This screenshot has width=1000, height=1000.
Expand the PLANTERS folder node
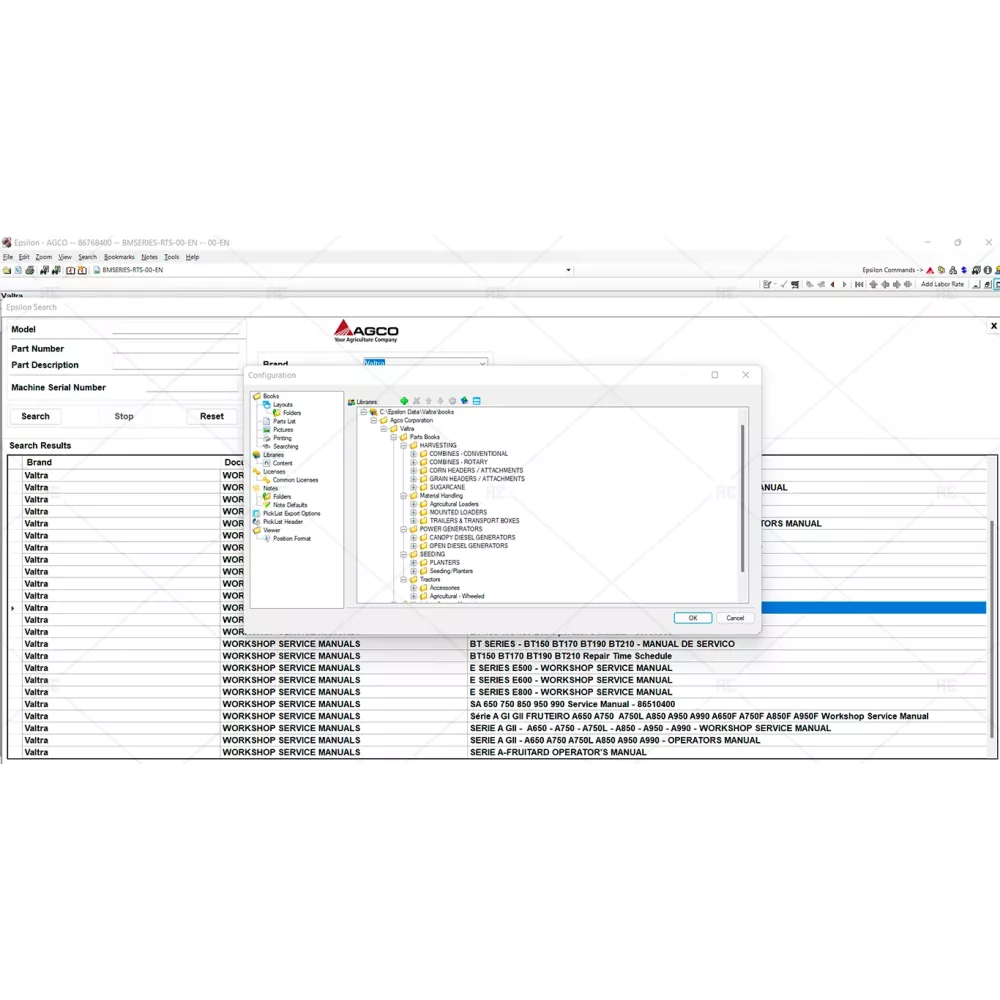pyautogui.click(x=413, y=563)
